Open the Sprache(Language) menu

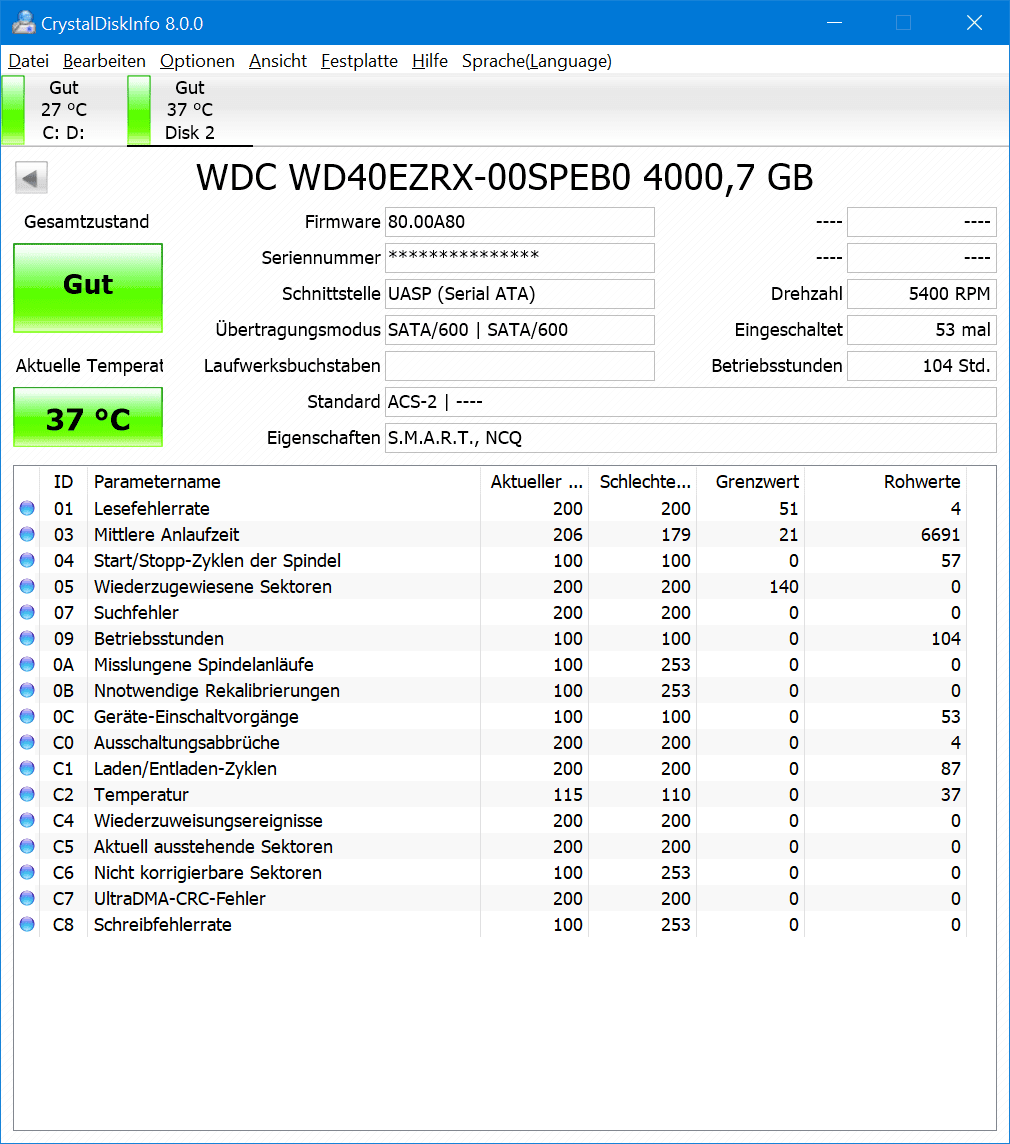pyautogui.click(x=536, y=61)
